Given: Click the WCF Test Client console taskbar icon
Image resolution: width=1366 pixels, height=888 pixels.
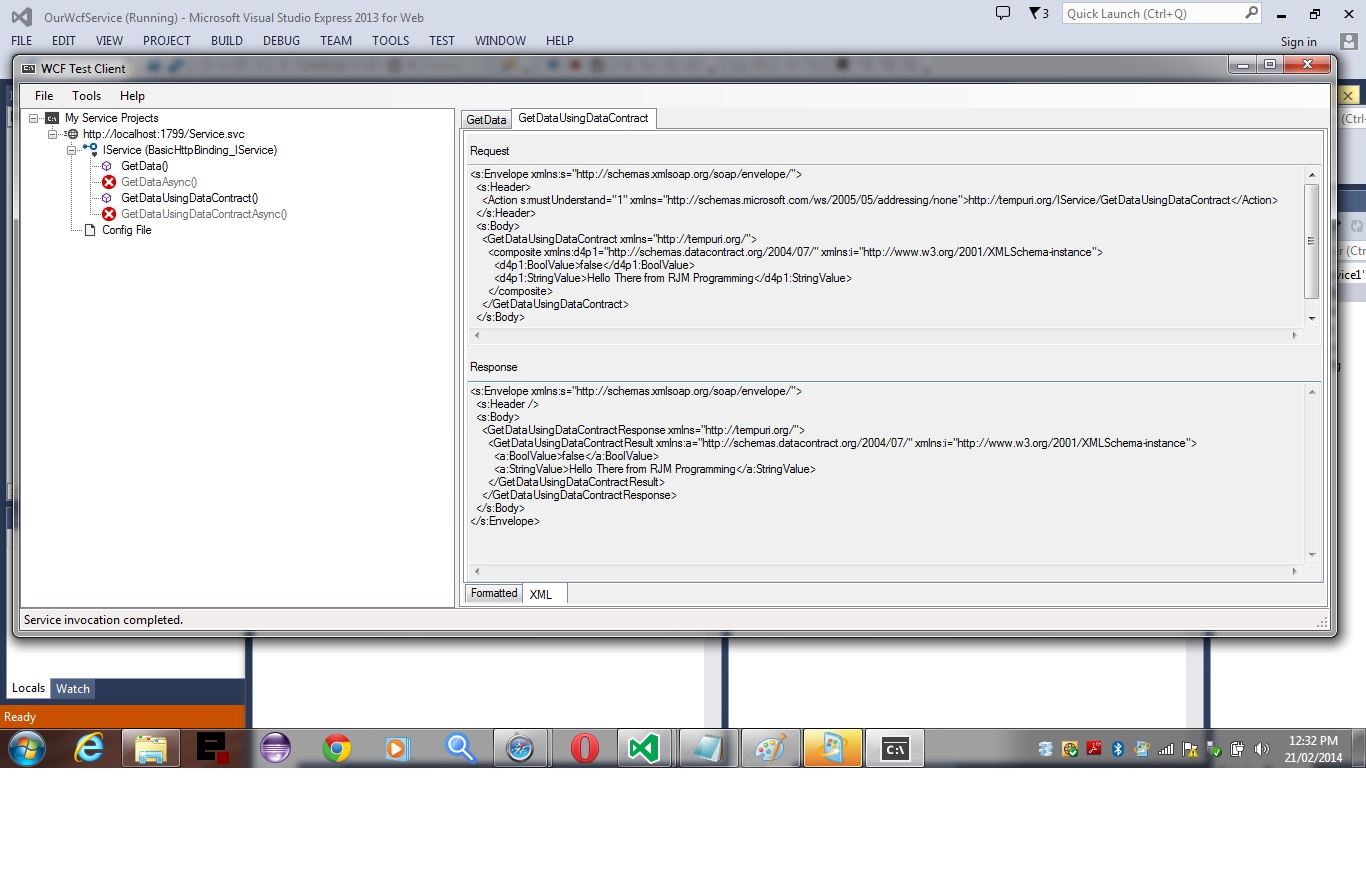Looking at the screenshot, I should [895, 748].
